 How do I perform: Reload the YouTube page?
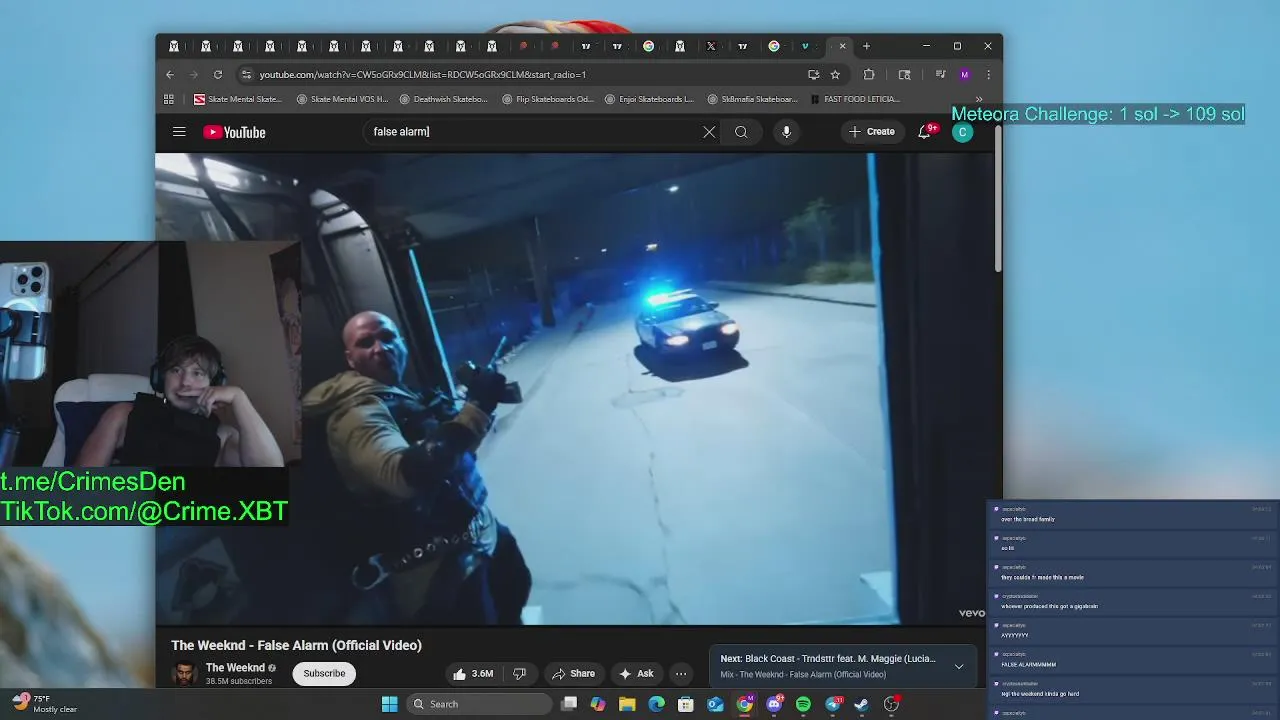pyautogui.click(x=217, y=74)
